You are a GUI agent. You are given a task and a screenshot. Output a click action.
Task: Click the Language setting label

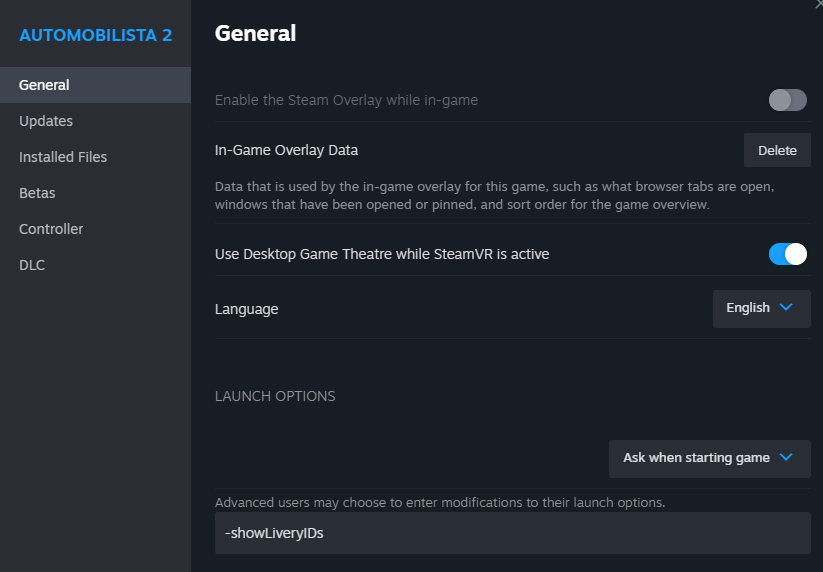[247, 309]
